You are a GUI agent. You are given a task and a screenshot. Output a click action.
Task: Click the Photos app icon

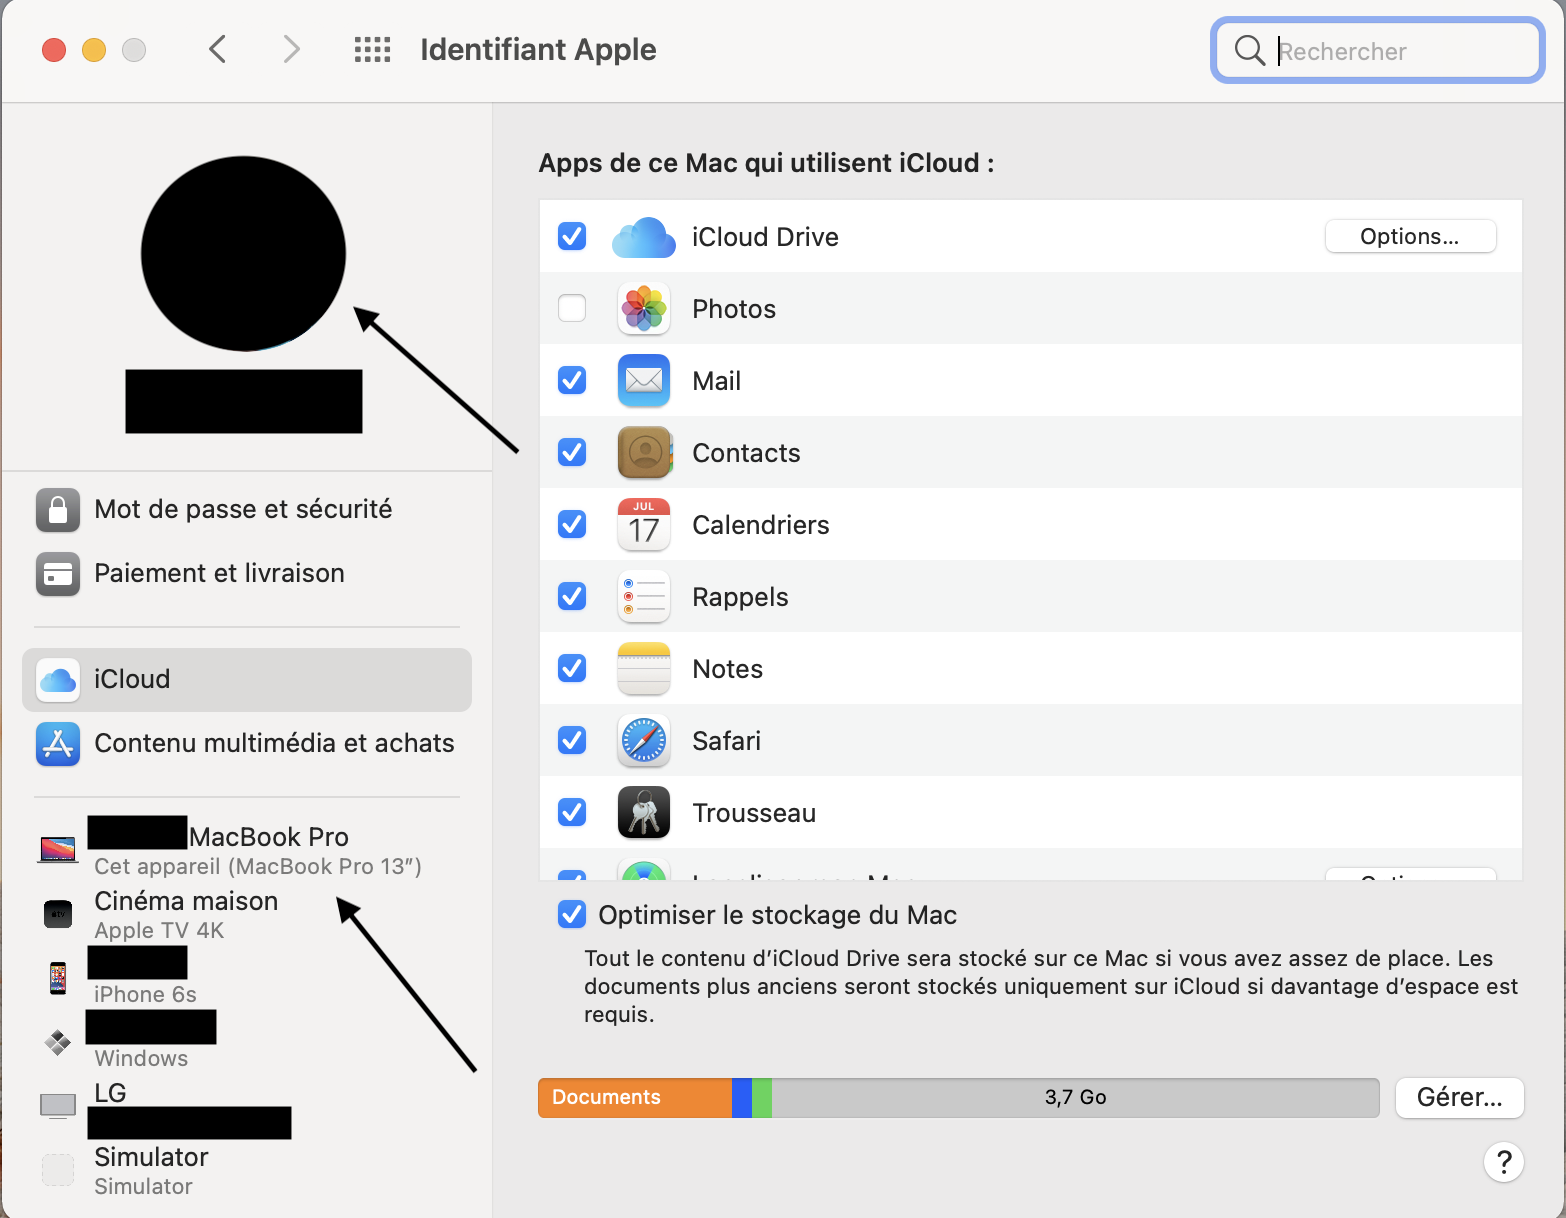[643, 309]
